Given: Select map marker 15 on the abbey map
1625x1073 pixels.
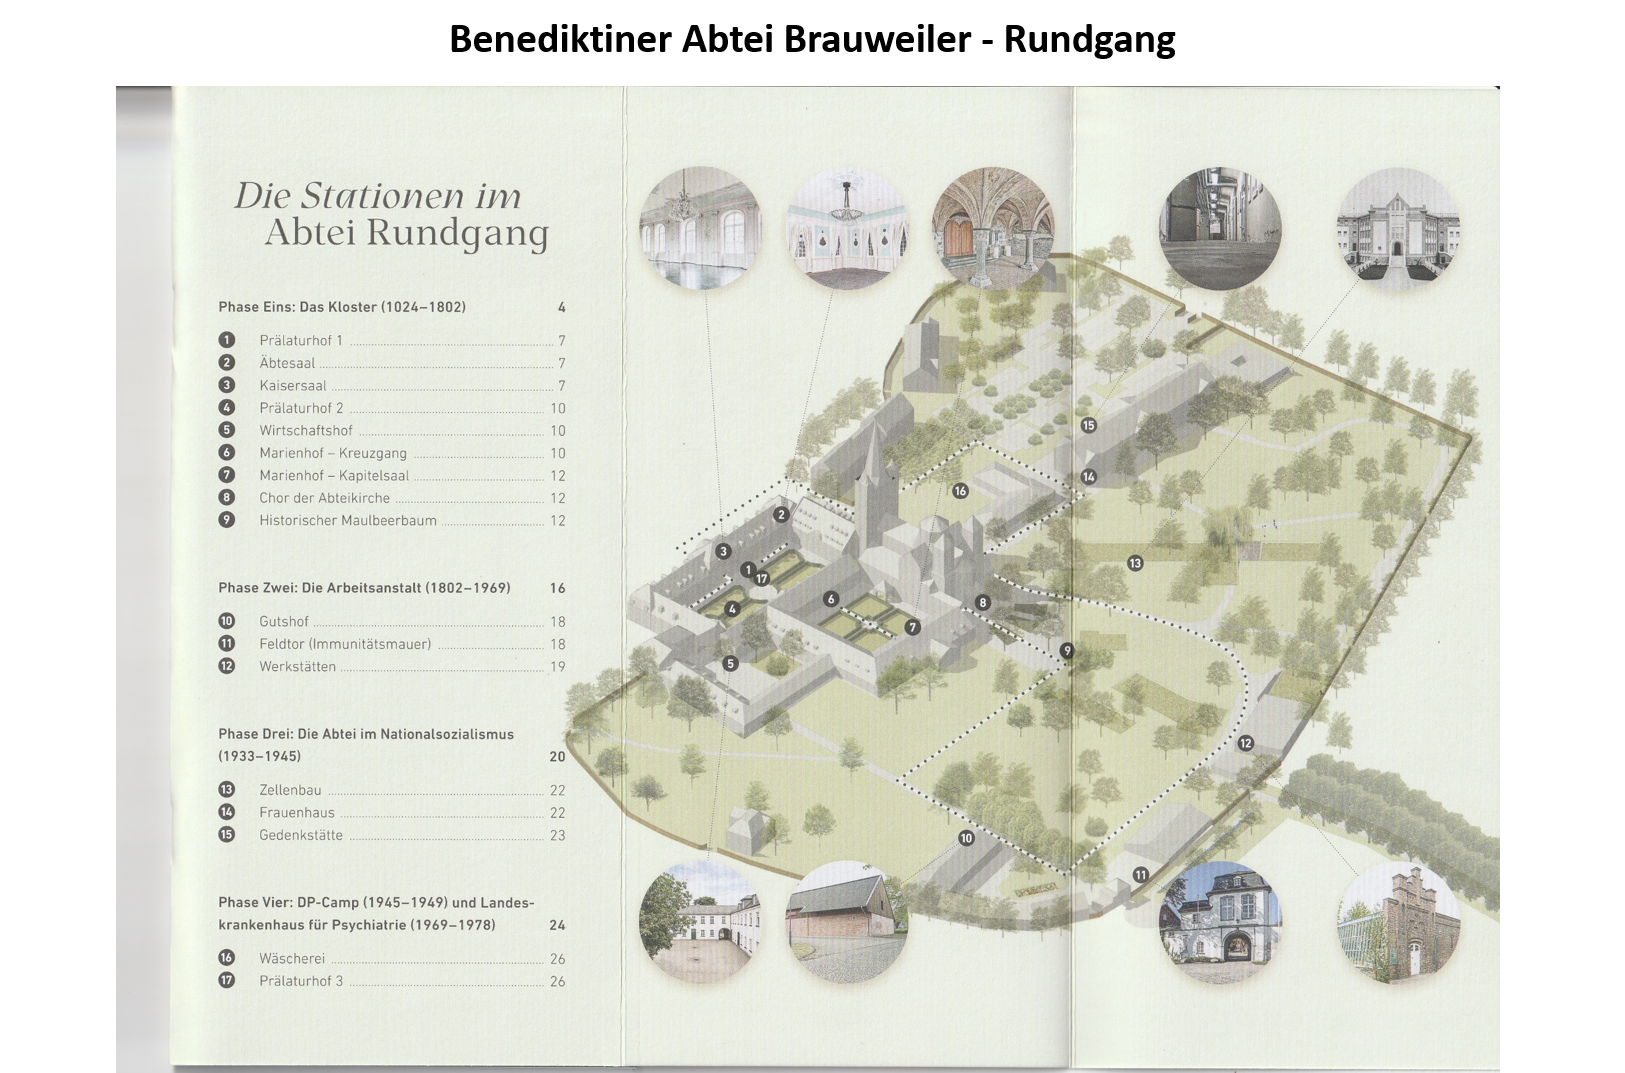Looking at the screenshot, I should click(1089, 425).
